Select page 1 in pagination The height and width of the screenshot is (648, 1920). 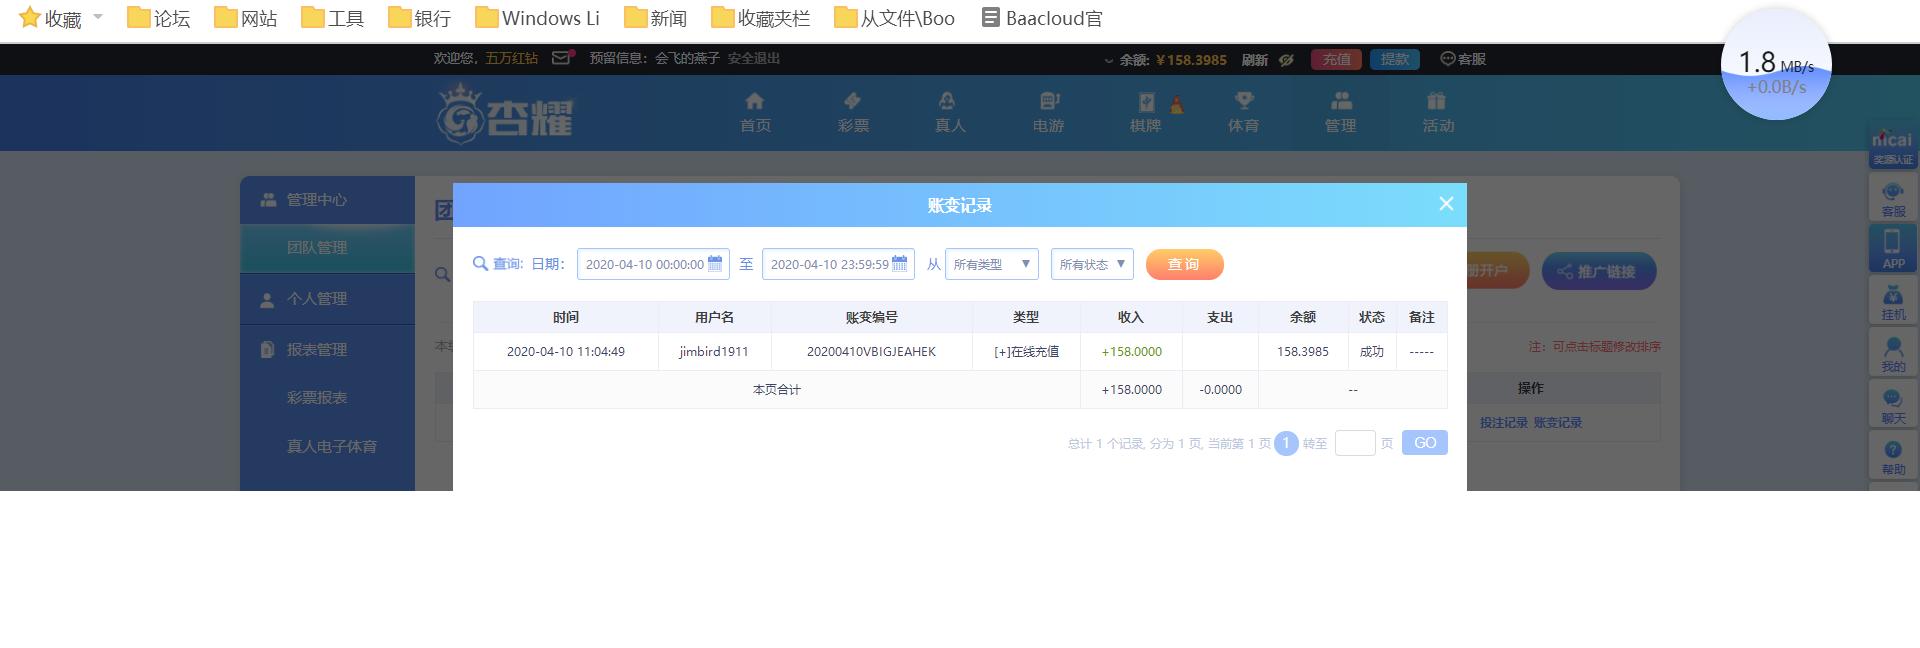tap(1286, 443)
